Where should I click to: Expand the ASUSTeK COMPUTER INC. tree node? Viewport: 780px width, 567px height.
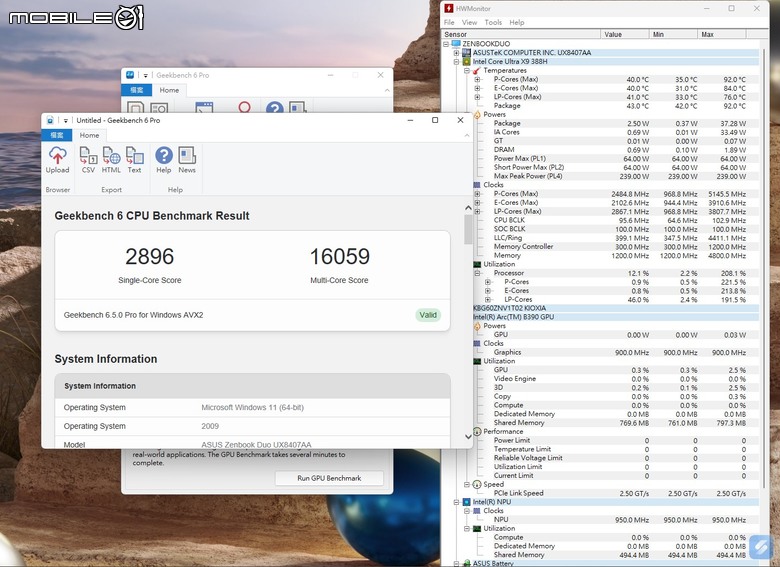coord(456,53)
